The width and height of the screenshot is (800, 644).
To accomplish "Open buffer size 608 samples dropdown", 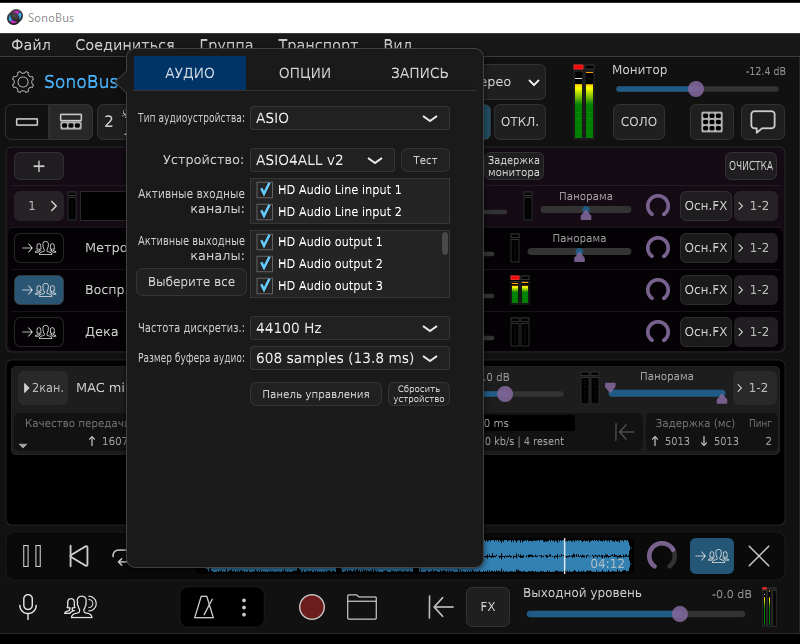I will point(349,358).
